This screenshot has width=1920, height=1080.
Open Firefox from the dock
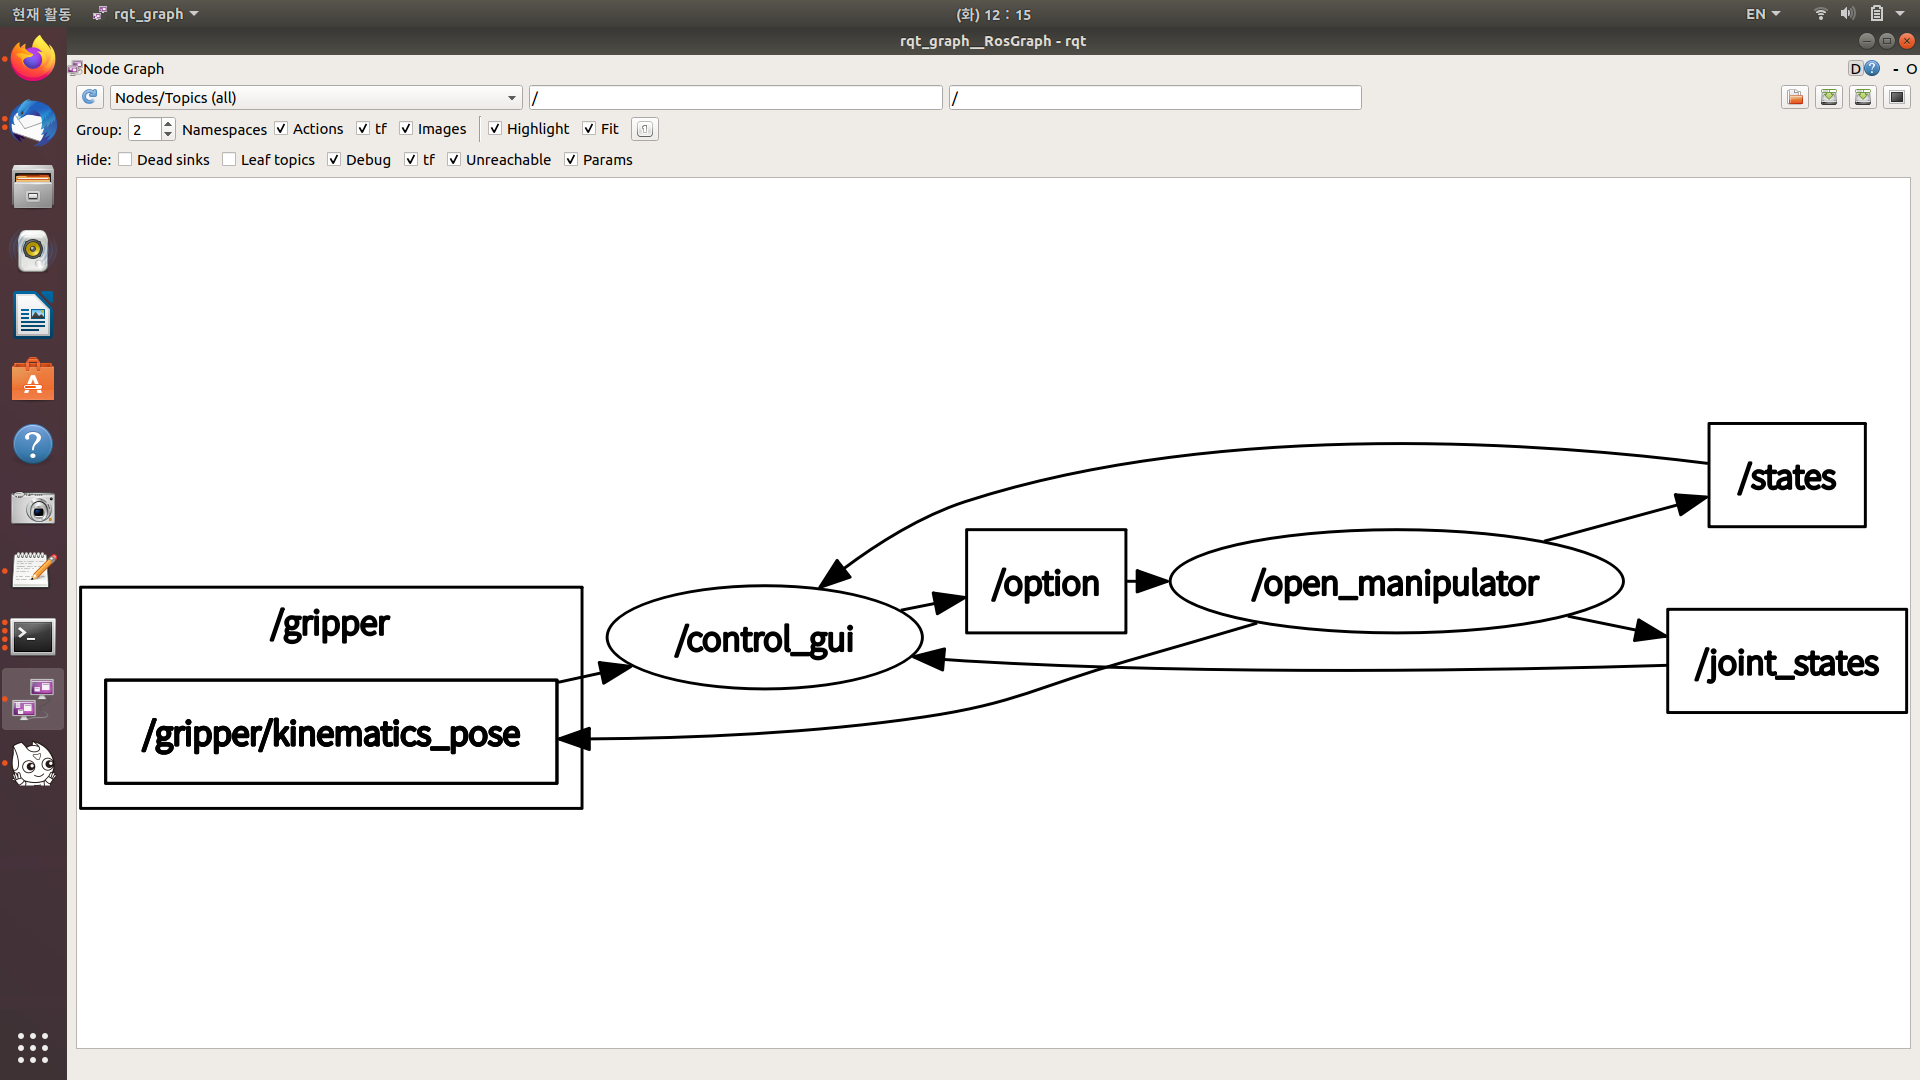33,59
